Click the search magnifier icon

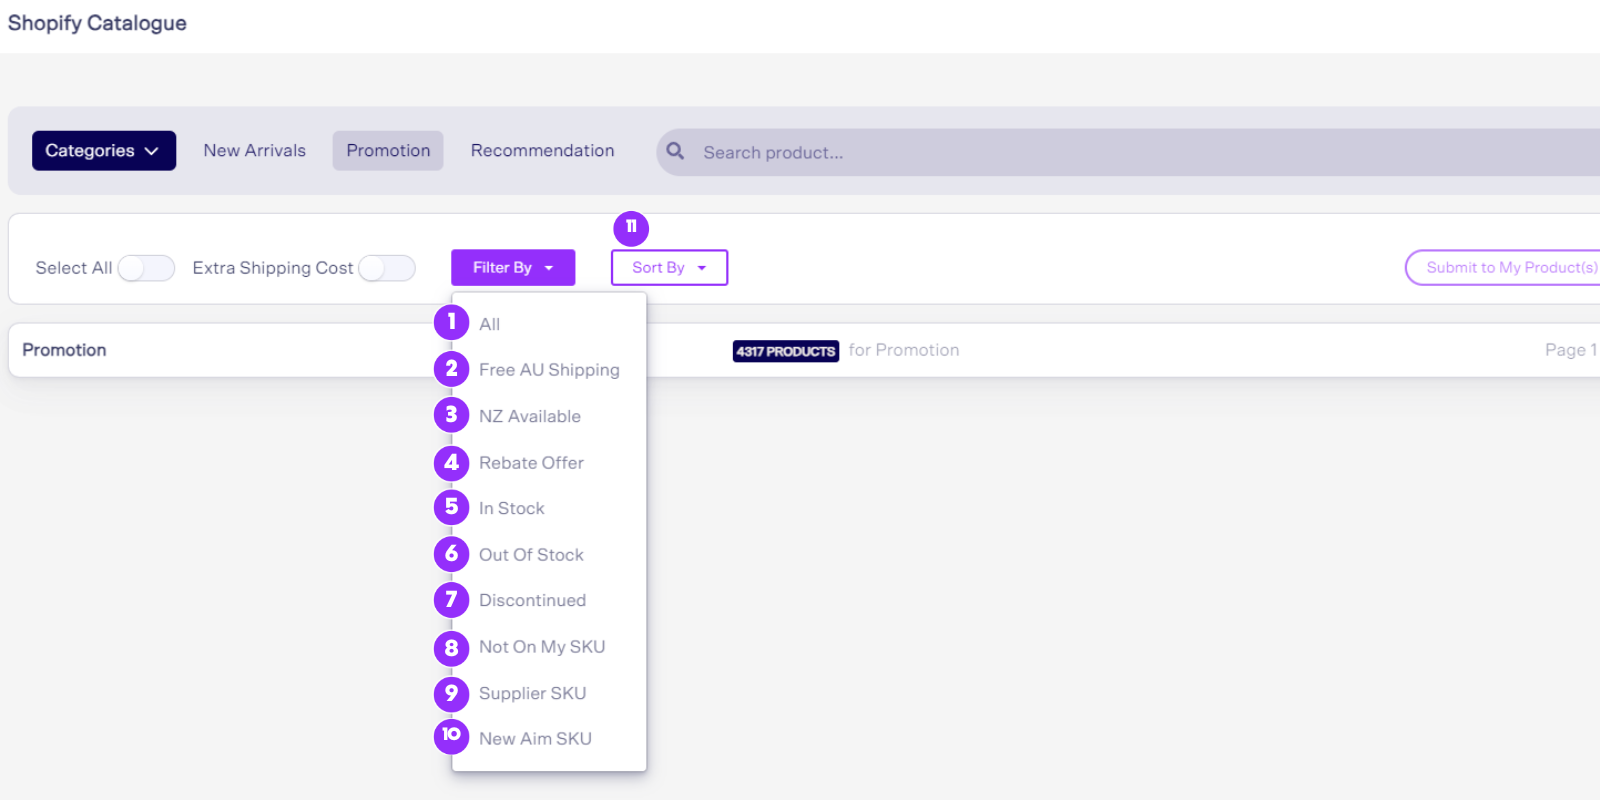click(x=675, y=151)
